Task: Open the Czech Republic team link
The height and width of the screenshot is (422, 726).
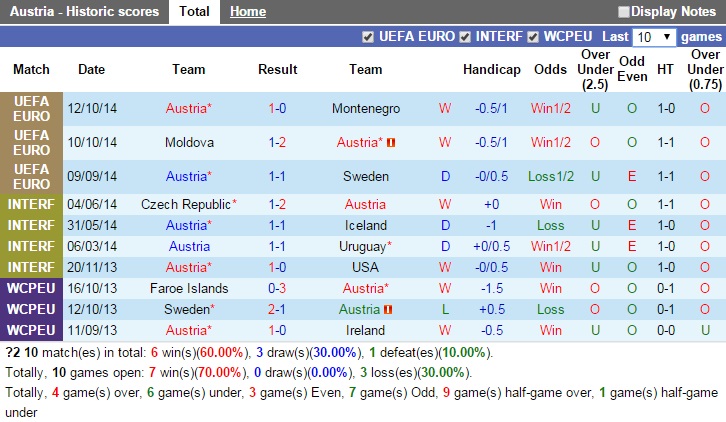Action: tap(186, 204)
